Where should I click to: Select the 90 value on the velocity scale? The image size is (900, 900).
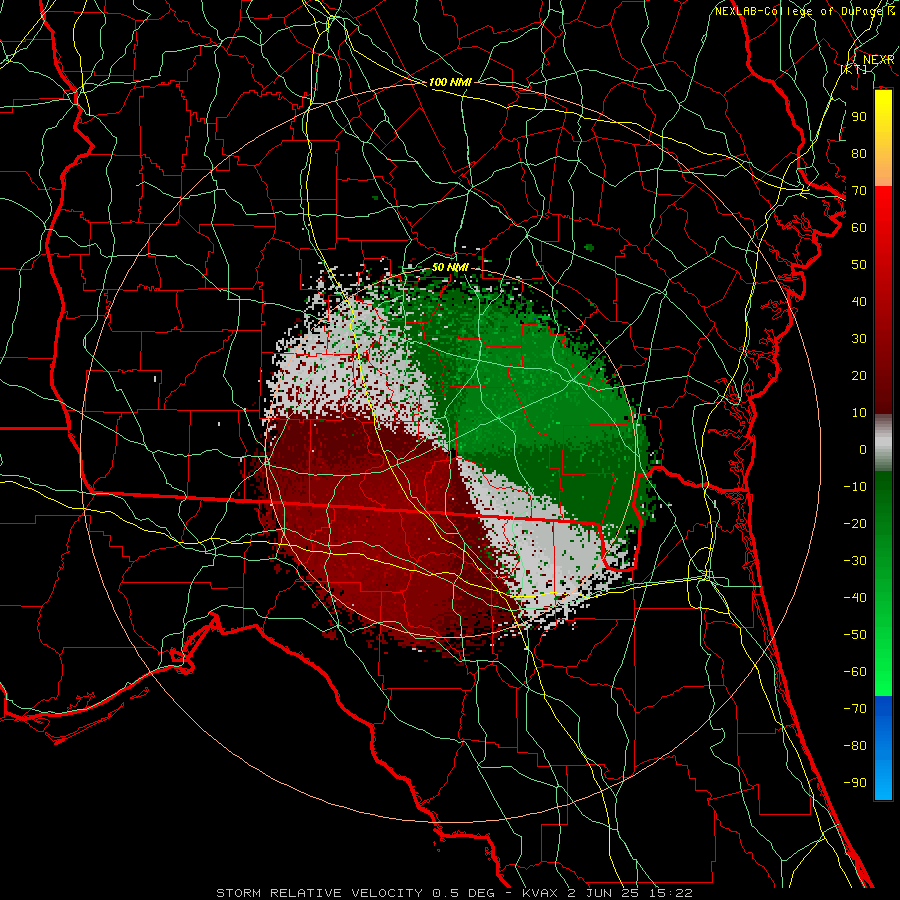(859, 117)
